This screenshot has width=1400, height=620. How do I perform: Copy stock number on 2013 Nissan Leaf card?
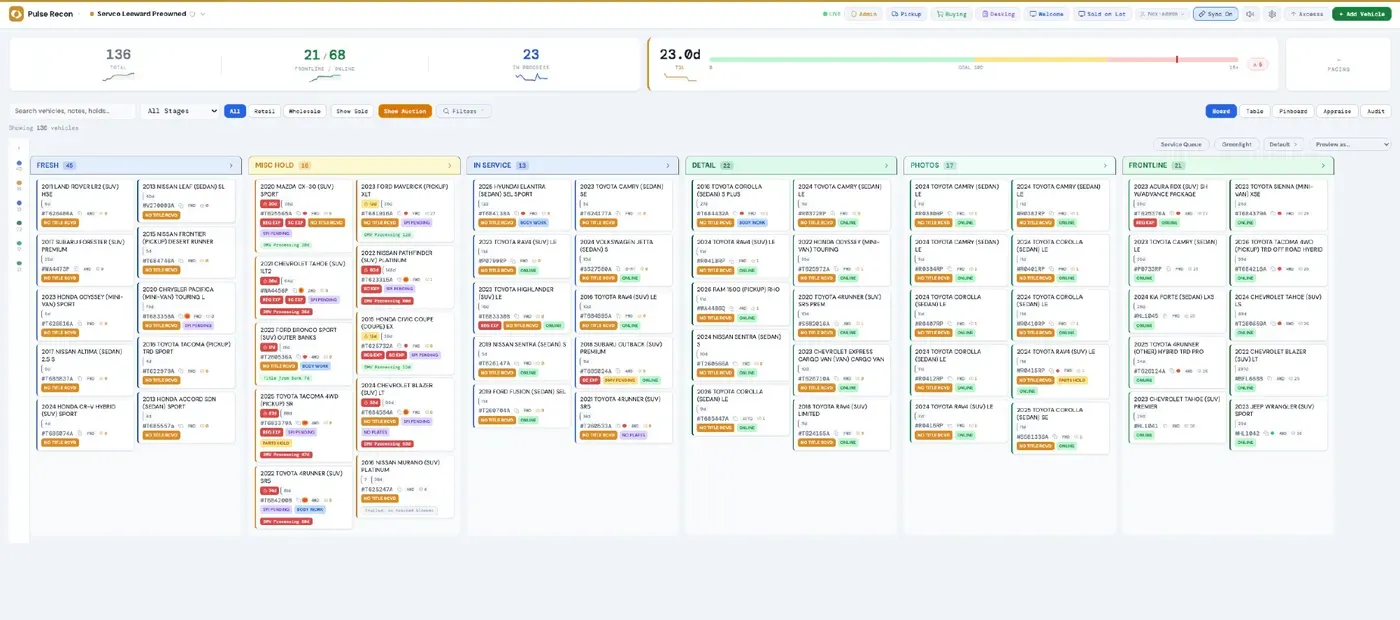pyautogui.click(x=180, y=205)
